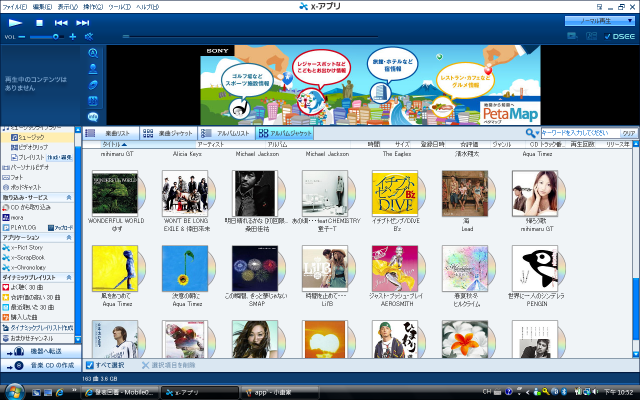Open Windows Start button

[x=15, y=392]
